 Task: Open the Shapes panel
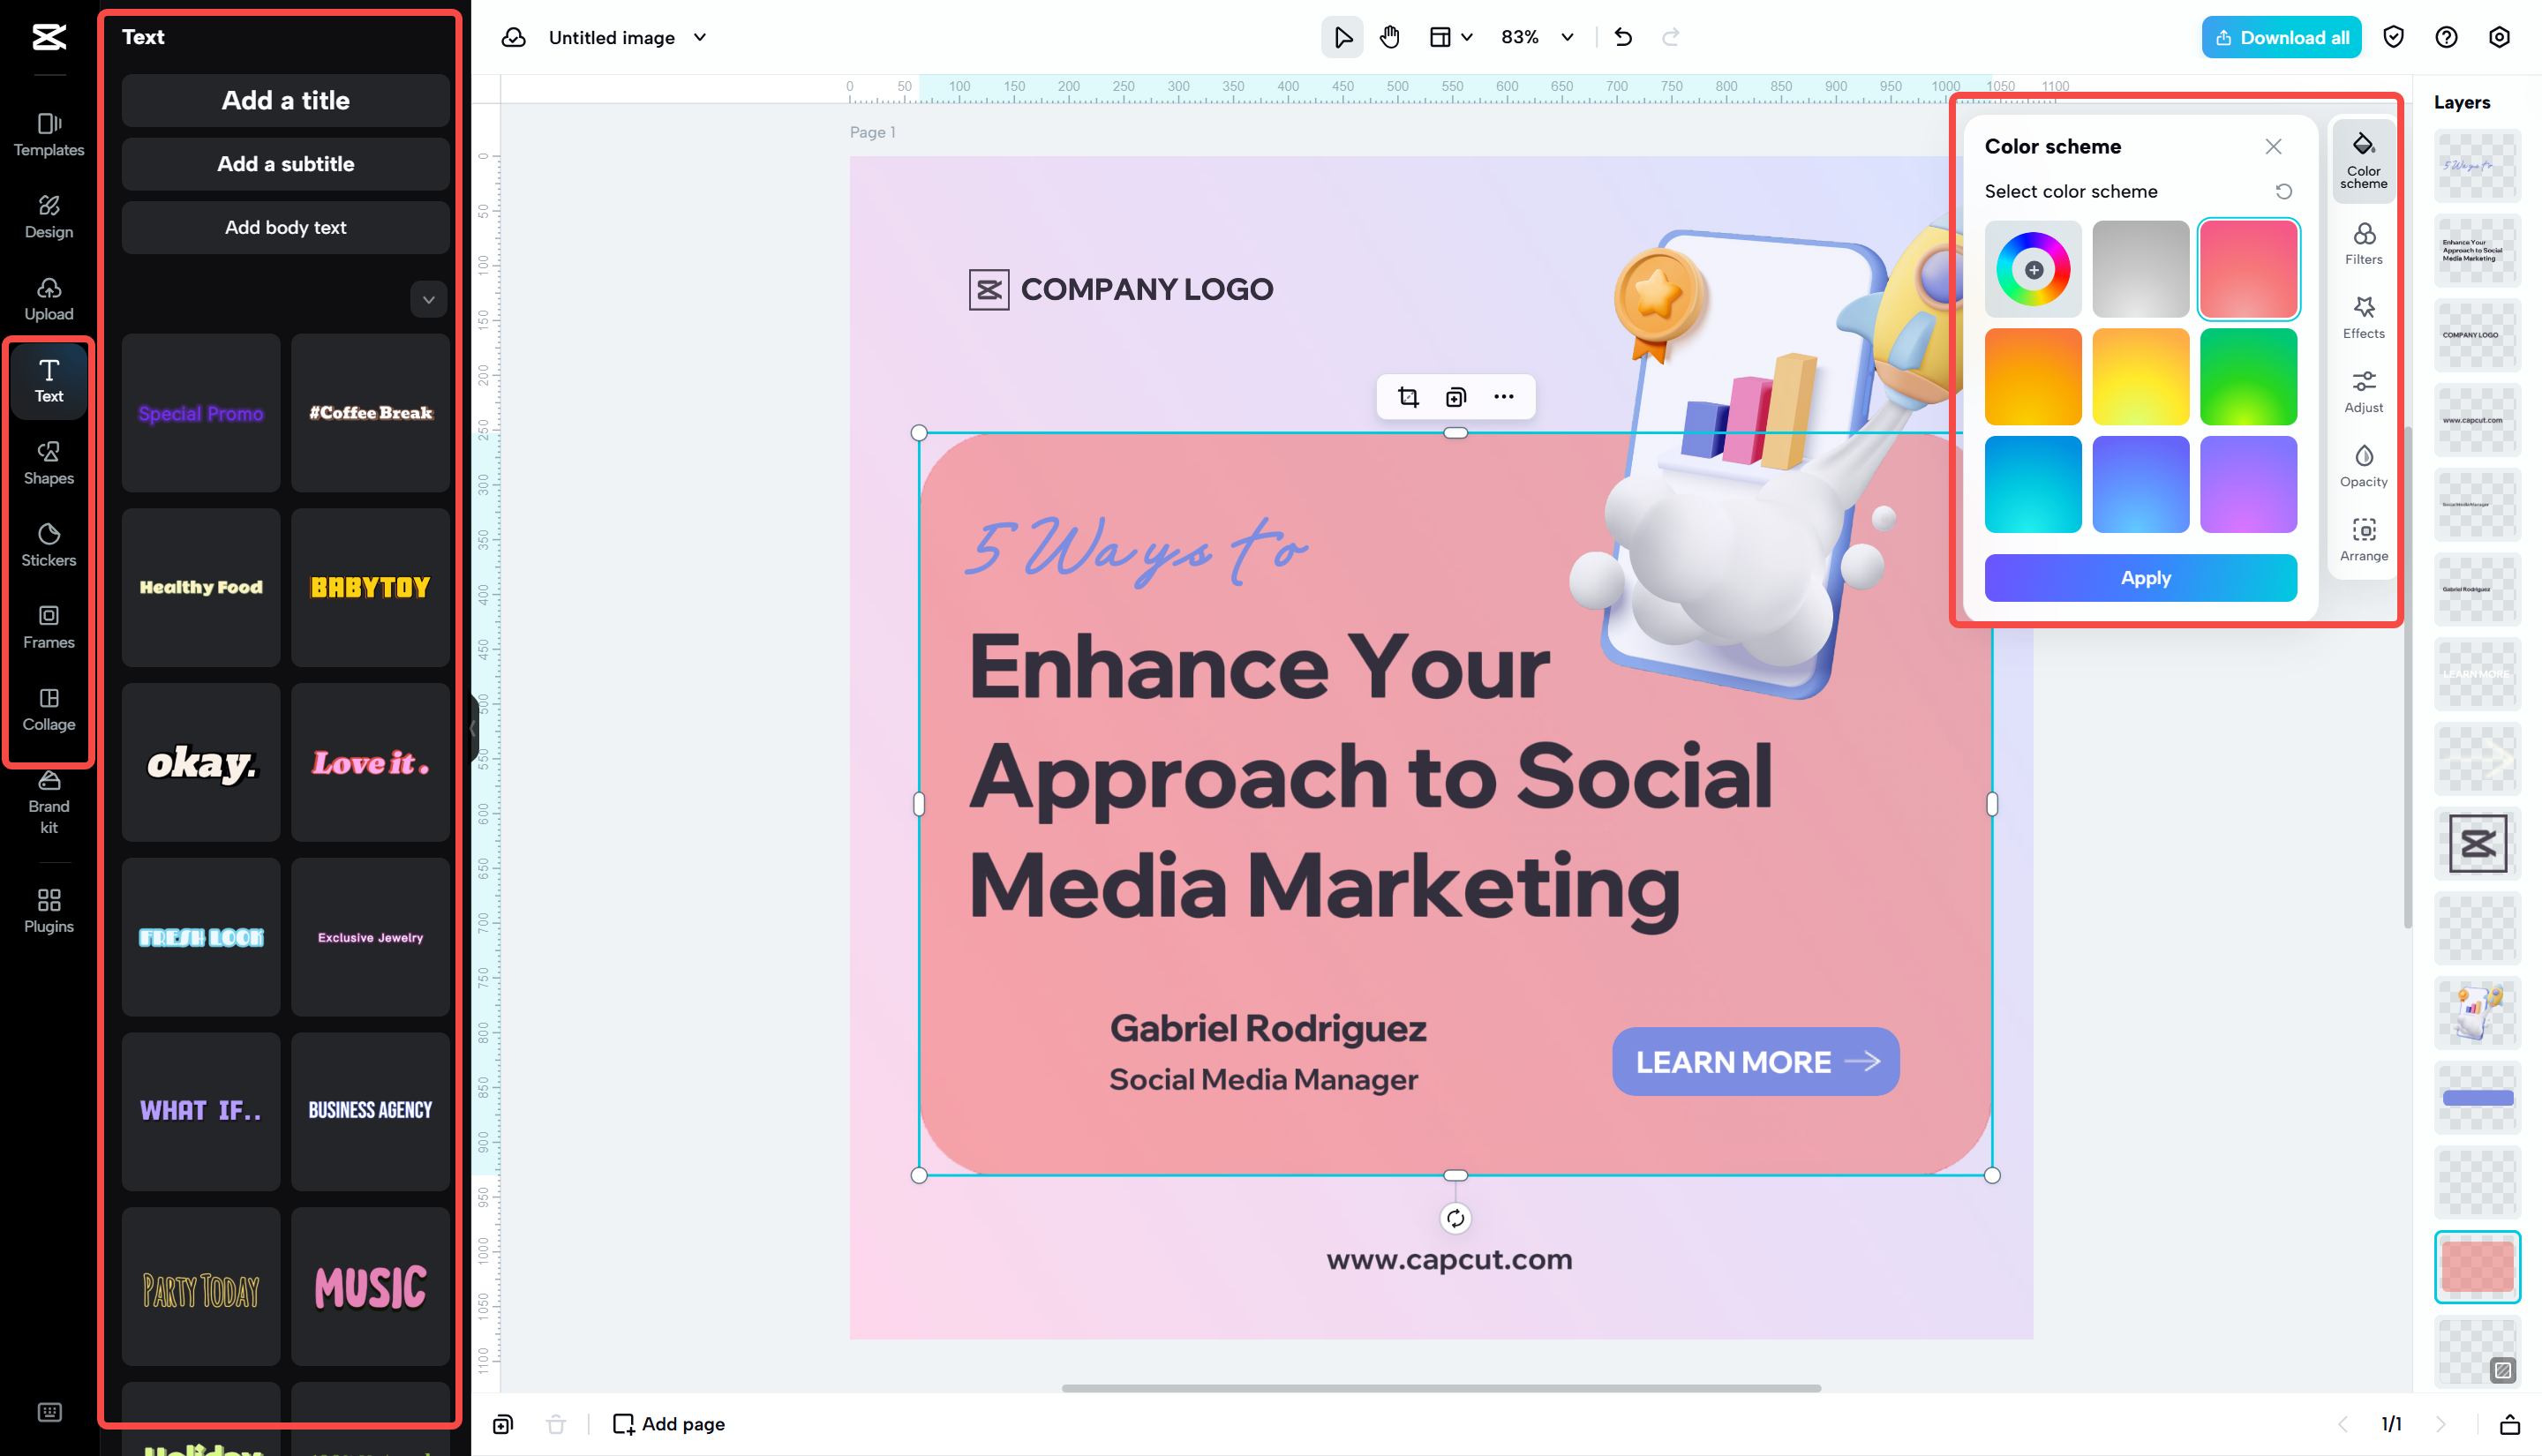pos(48,462)
